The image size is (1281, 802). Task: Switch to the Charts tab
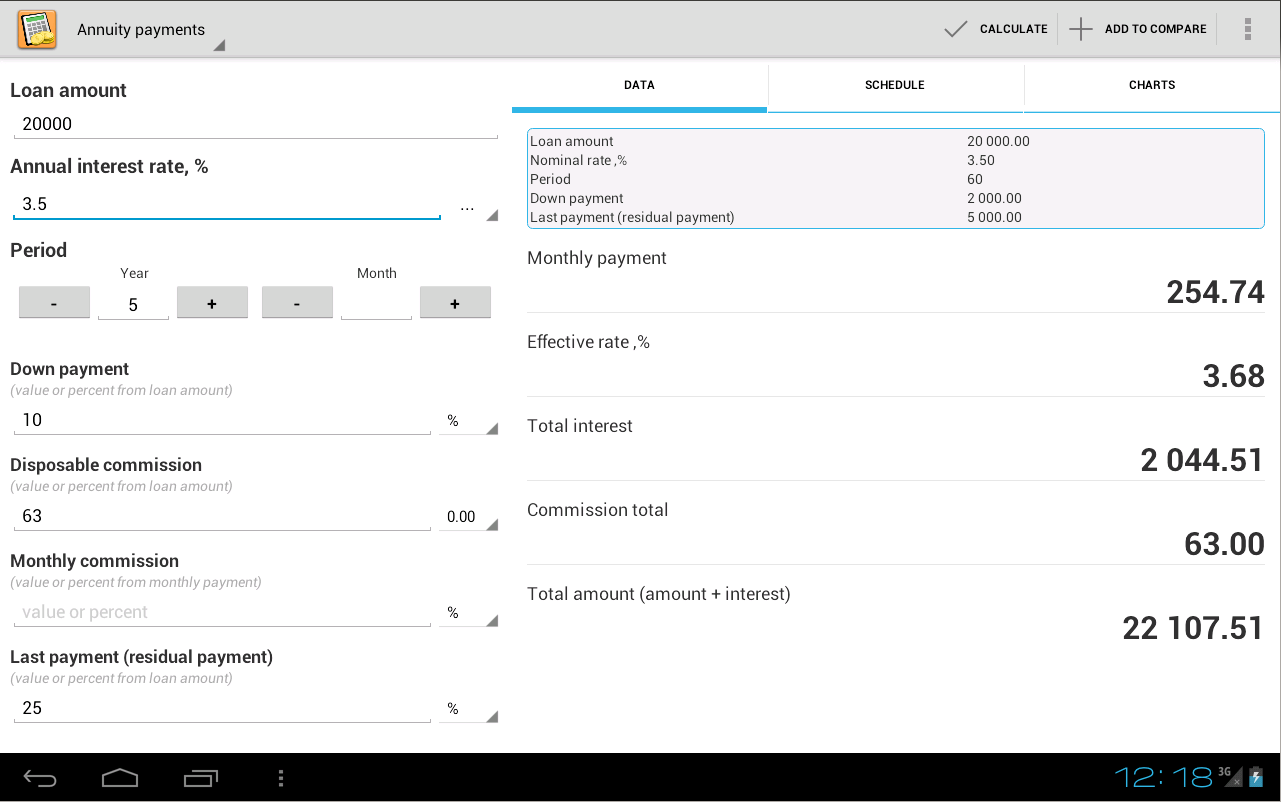pos(1152,86)
